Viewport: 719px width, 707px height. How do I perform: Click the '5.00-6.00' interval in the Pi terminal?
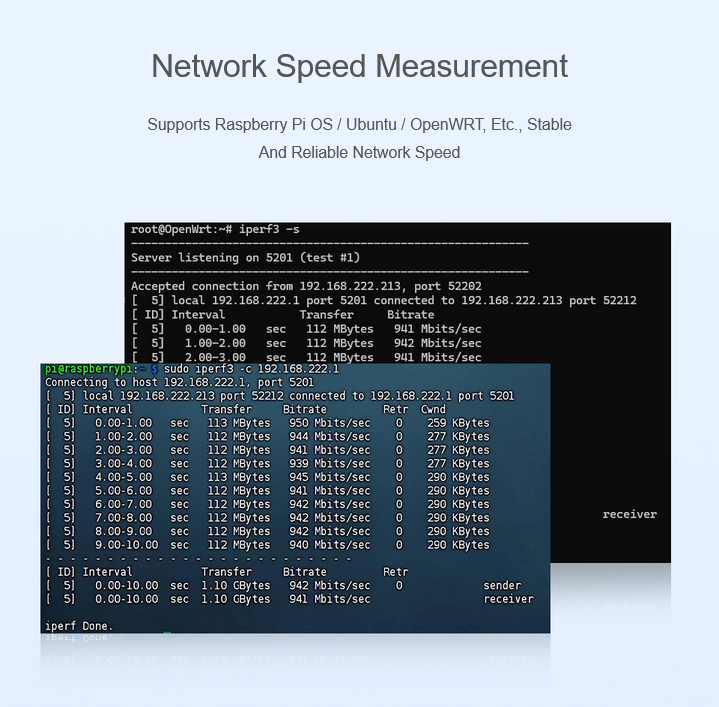123,491
